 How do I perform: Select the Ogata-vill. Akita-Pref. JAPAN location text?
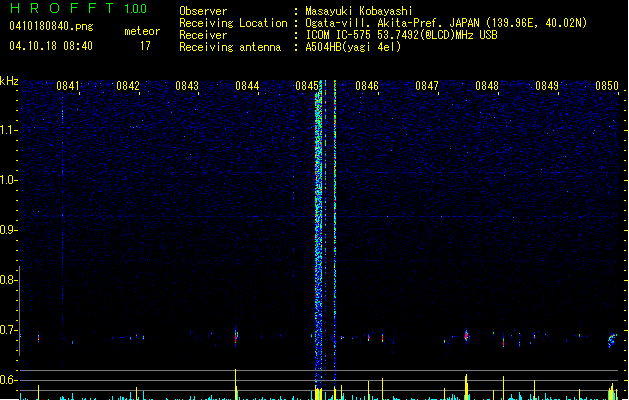click(x=446, y=23)
